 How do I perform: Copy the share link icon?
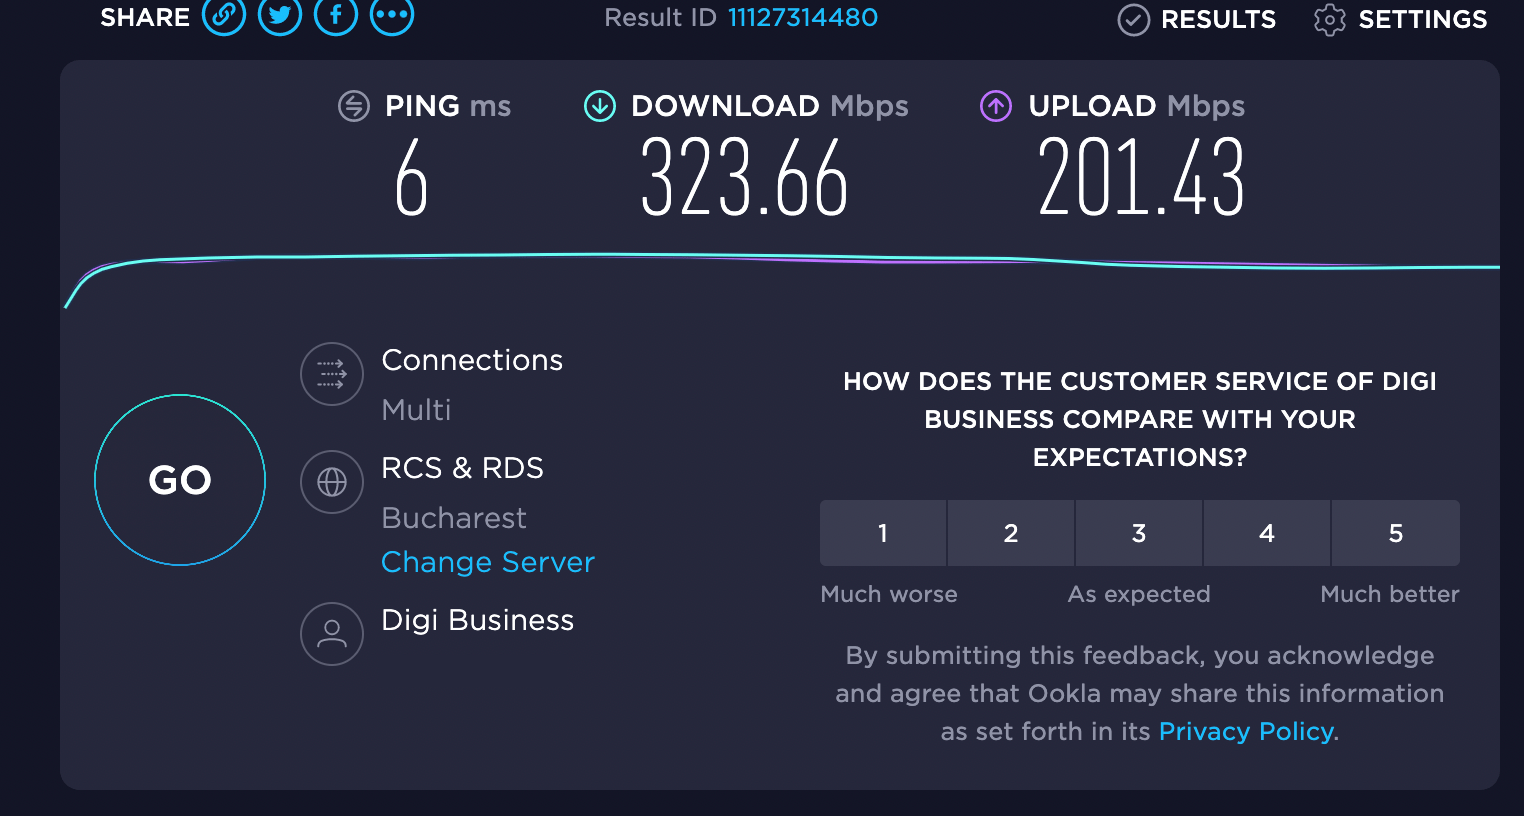(224, 16)
